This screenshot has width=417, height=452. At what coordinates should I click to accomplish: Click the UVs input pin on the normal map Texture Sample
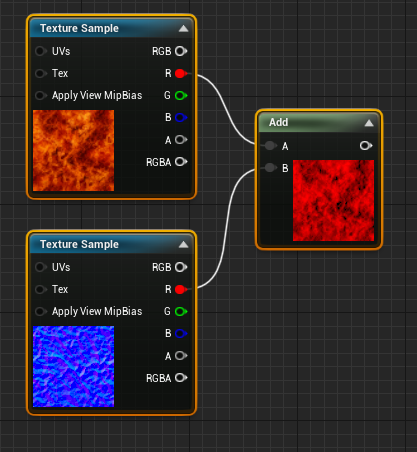pos(41,267)
